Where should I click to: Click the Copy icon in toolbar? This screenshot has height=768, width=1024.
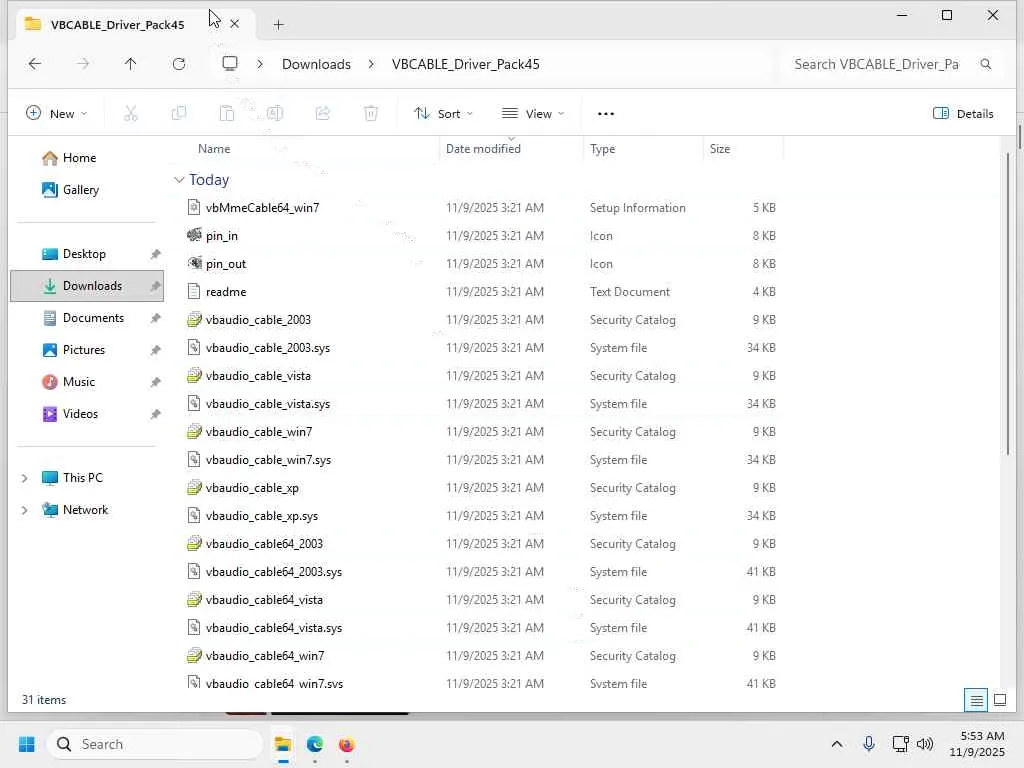(178, 114)
